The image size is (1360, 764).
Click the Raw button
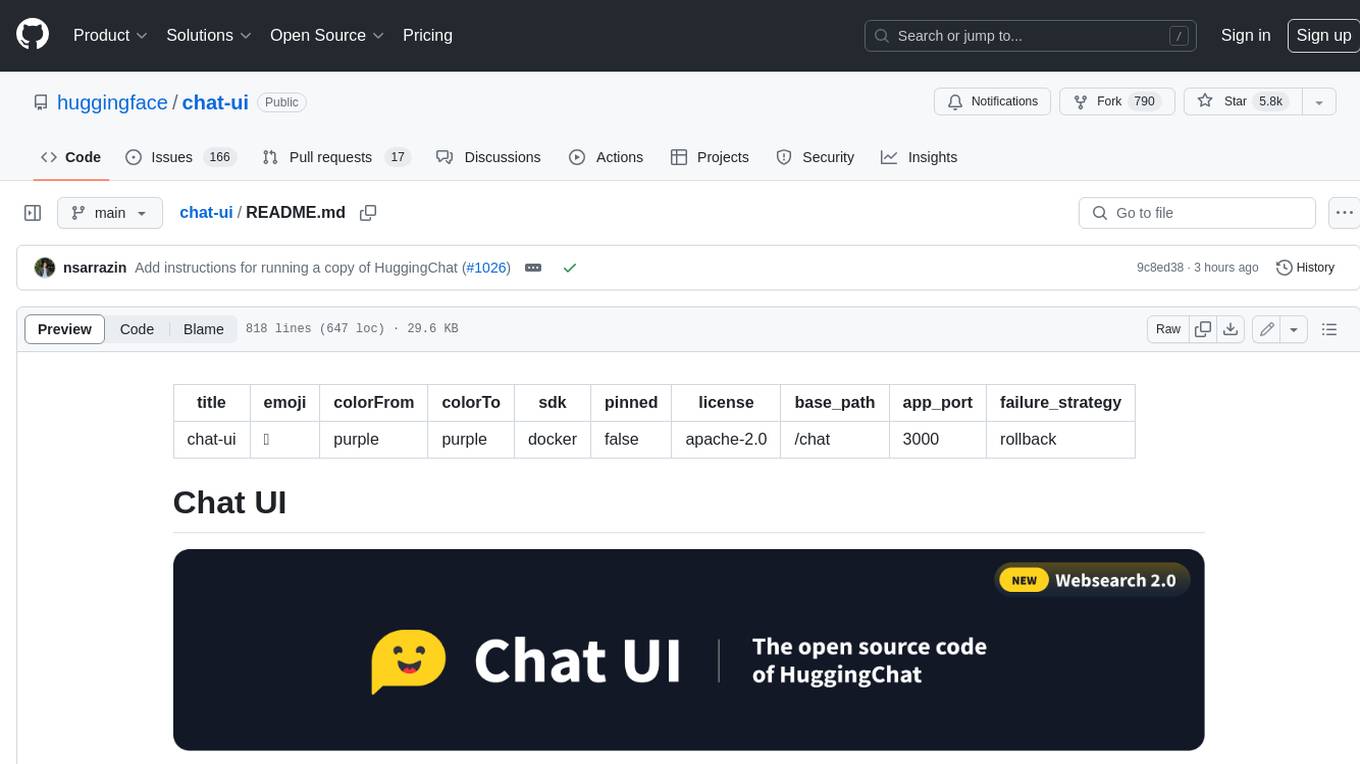point(1168,329)
